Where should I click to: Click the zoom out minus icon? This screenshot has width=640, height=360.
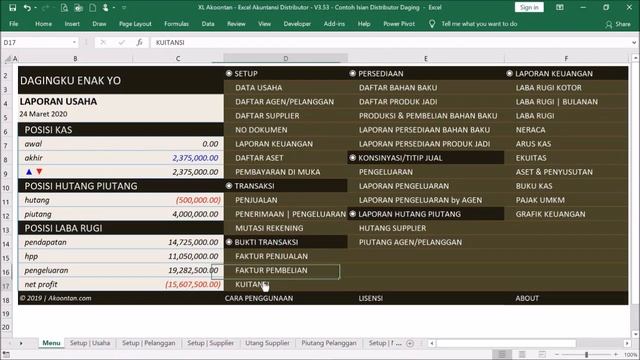coord(556,355)
